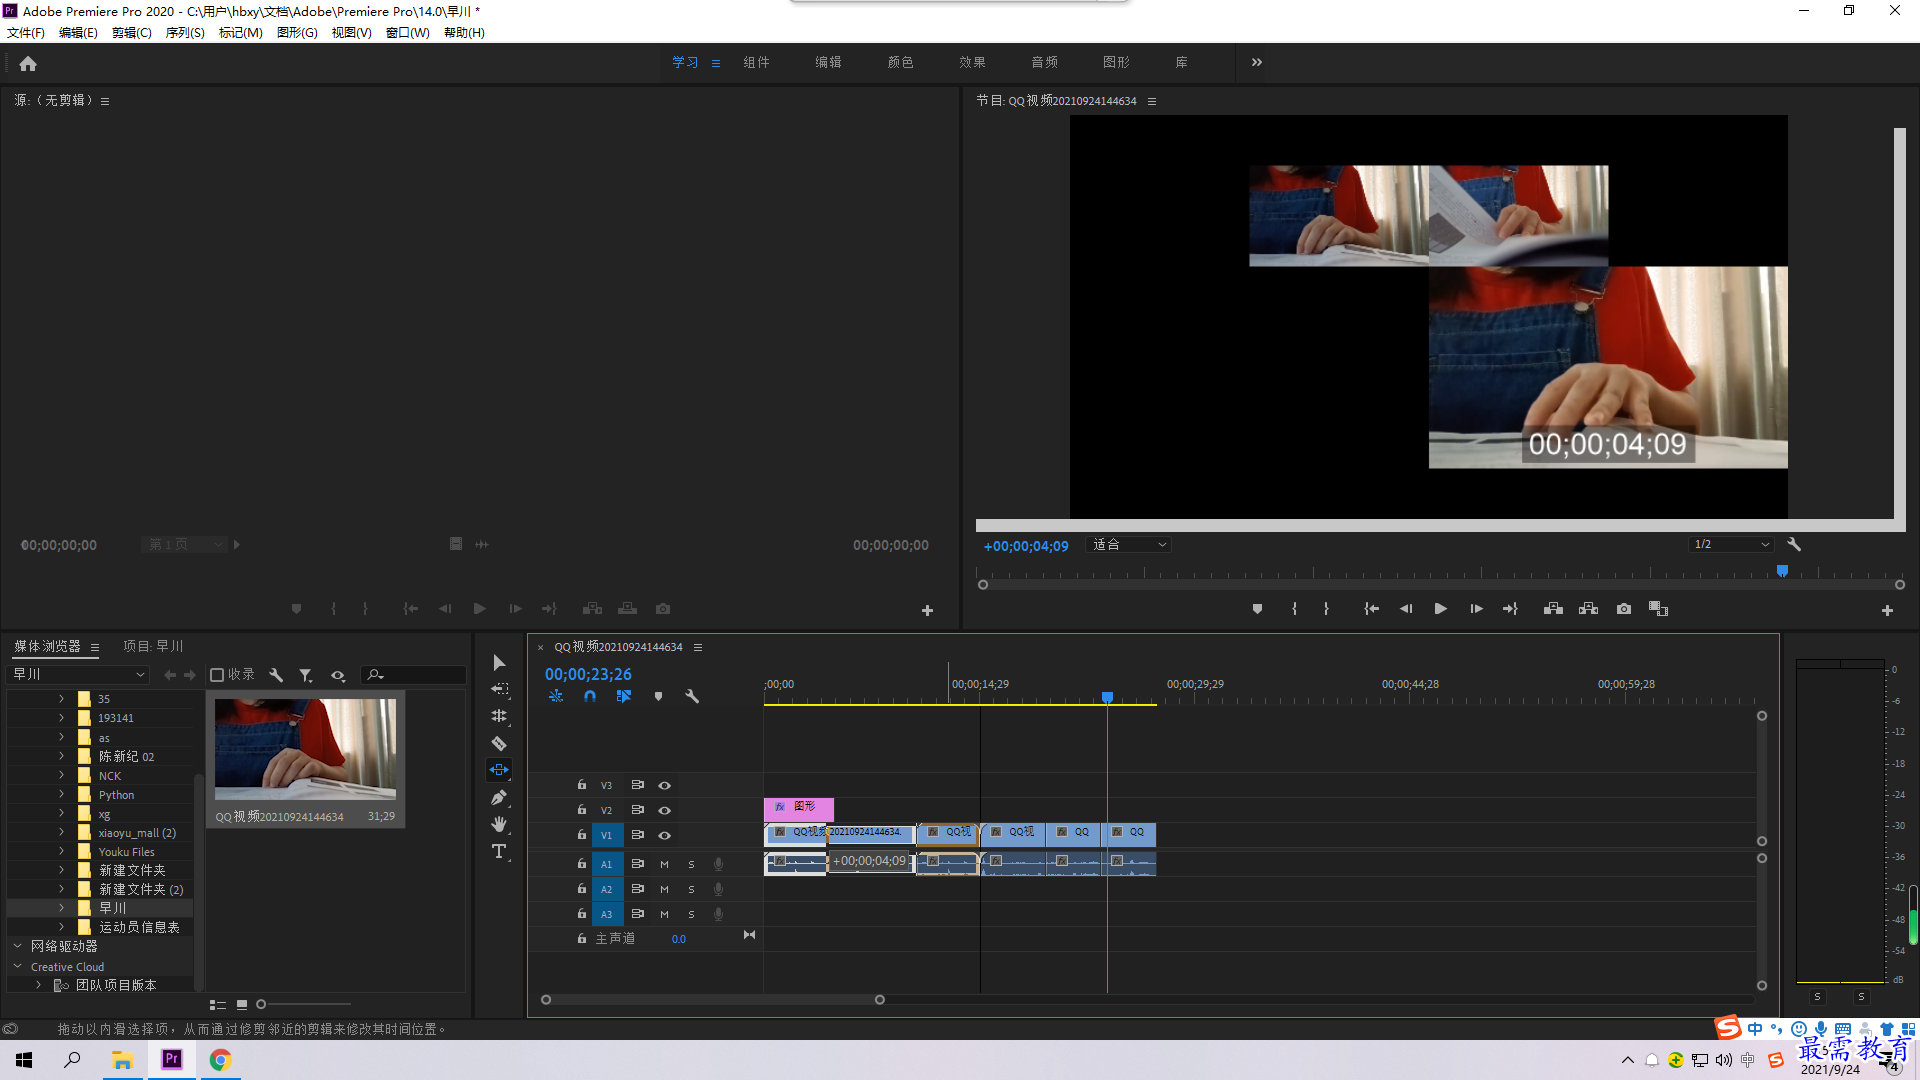Step back one frame in program monitor
Image resolution: width=1920 pixels, height=1080 pixels.
tap(1406, 609)
